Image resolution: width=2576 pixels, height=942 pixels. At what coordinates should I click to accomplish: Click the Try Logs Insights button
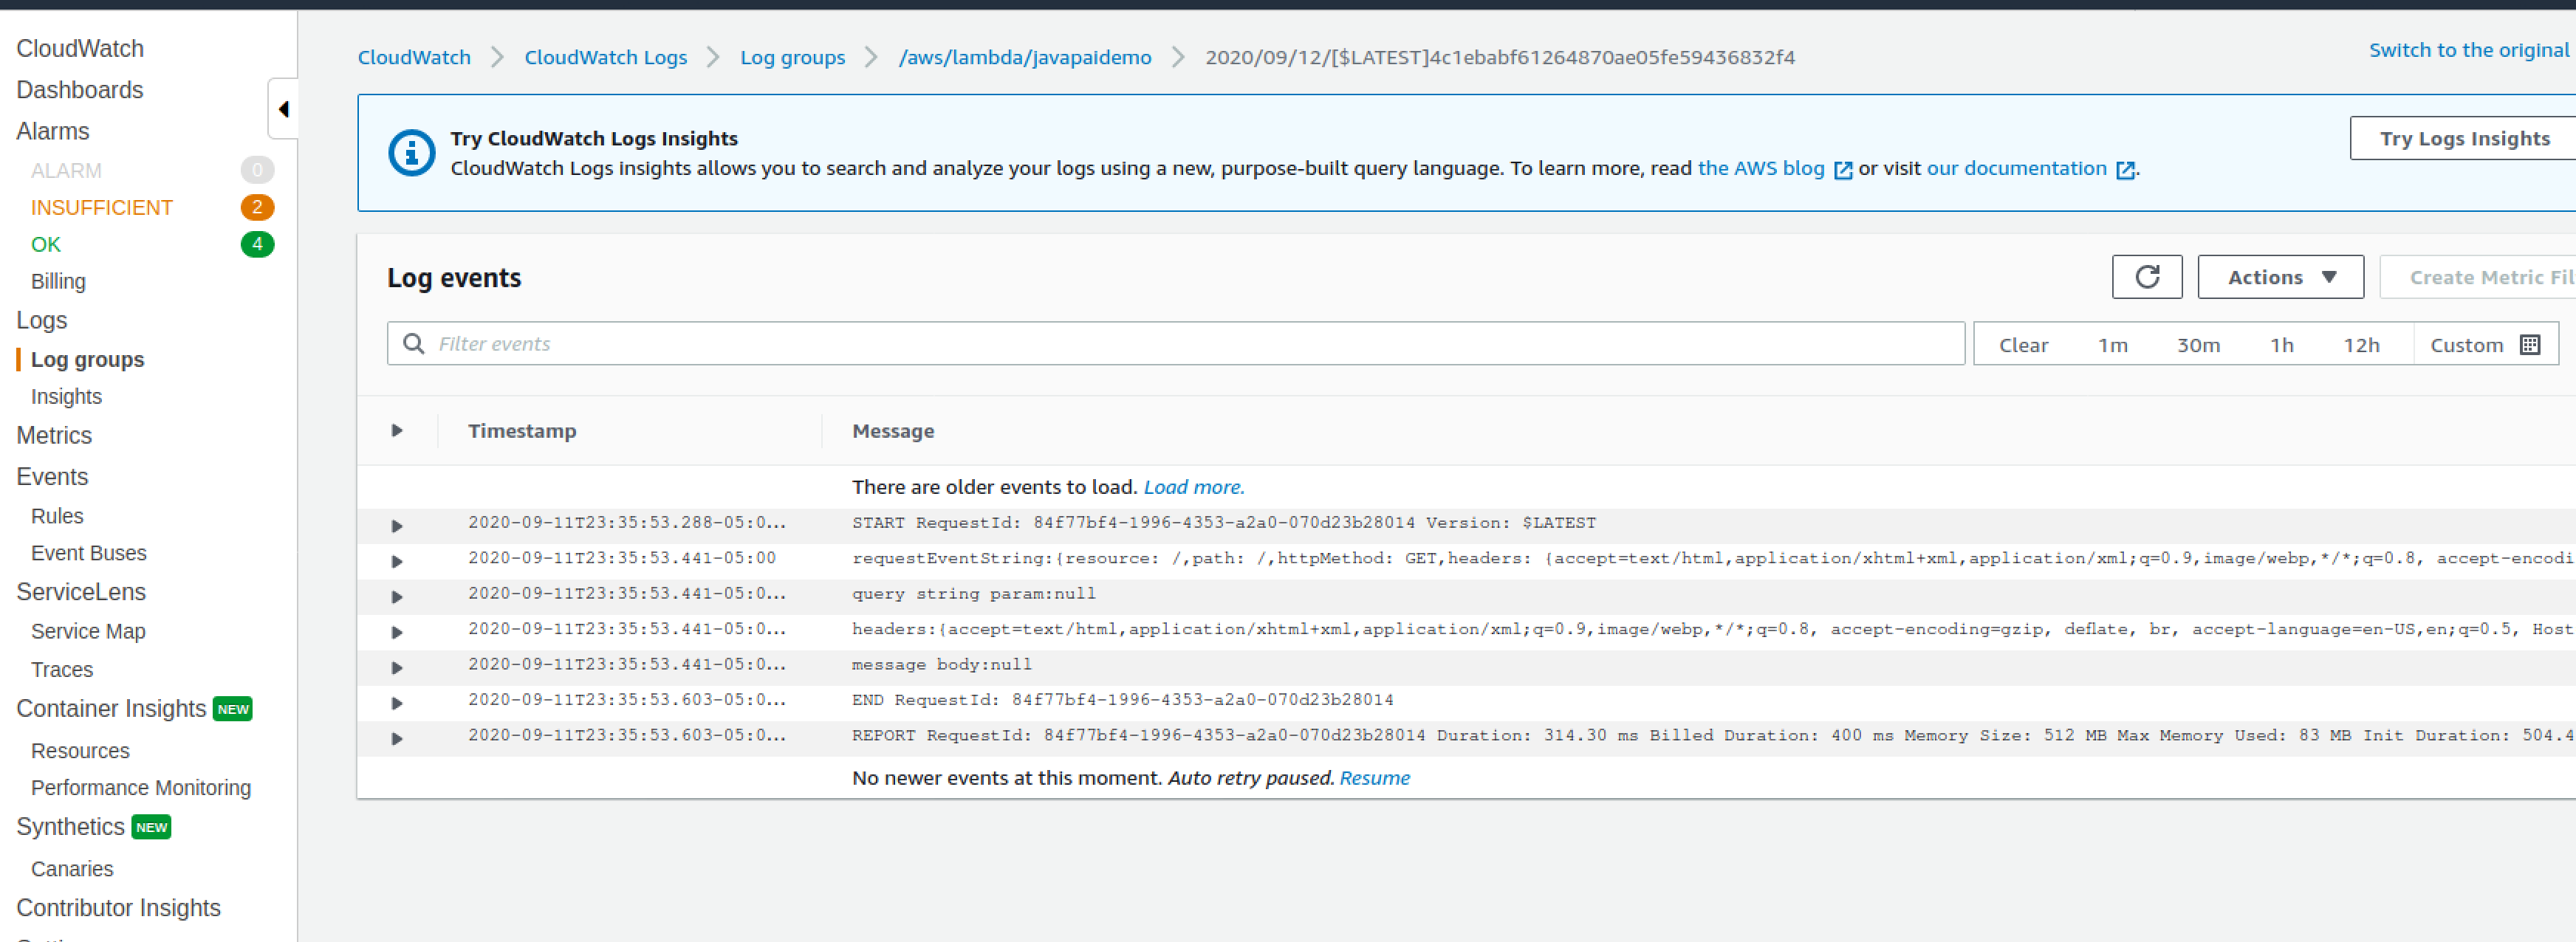coord(2464,138)
